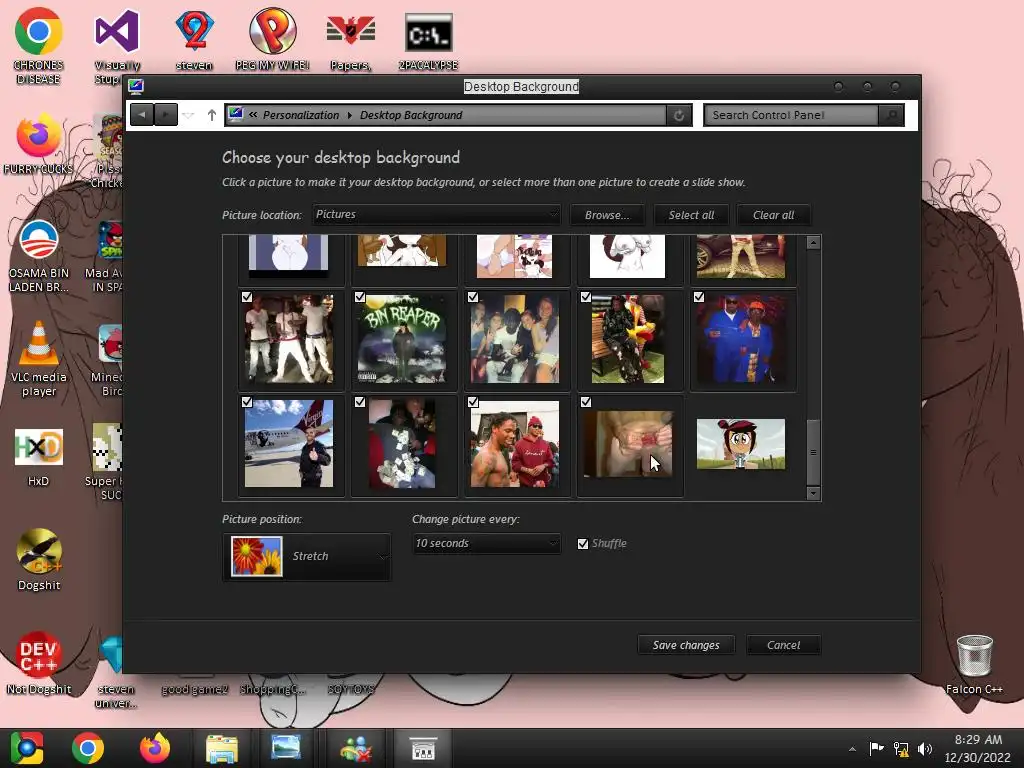The height and width of the screenshot is (768, 1024).
Task: Open the recent pages dropdown arrow
Action: pos(189,116)
